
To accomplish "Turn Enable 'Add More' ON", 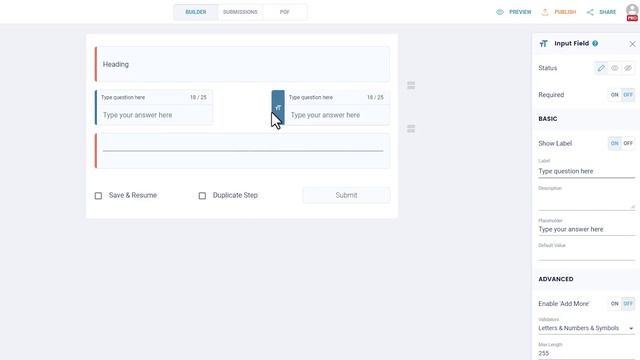I will 614,304.
